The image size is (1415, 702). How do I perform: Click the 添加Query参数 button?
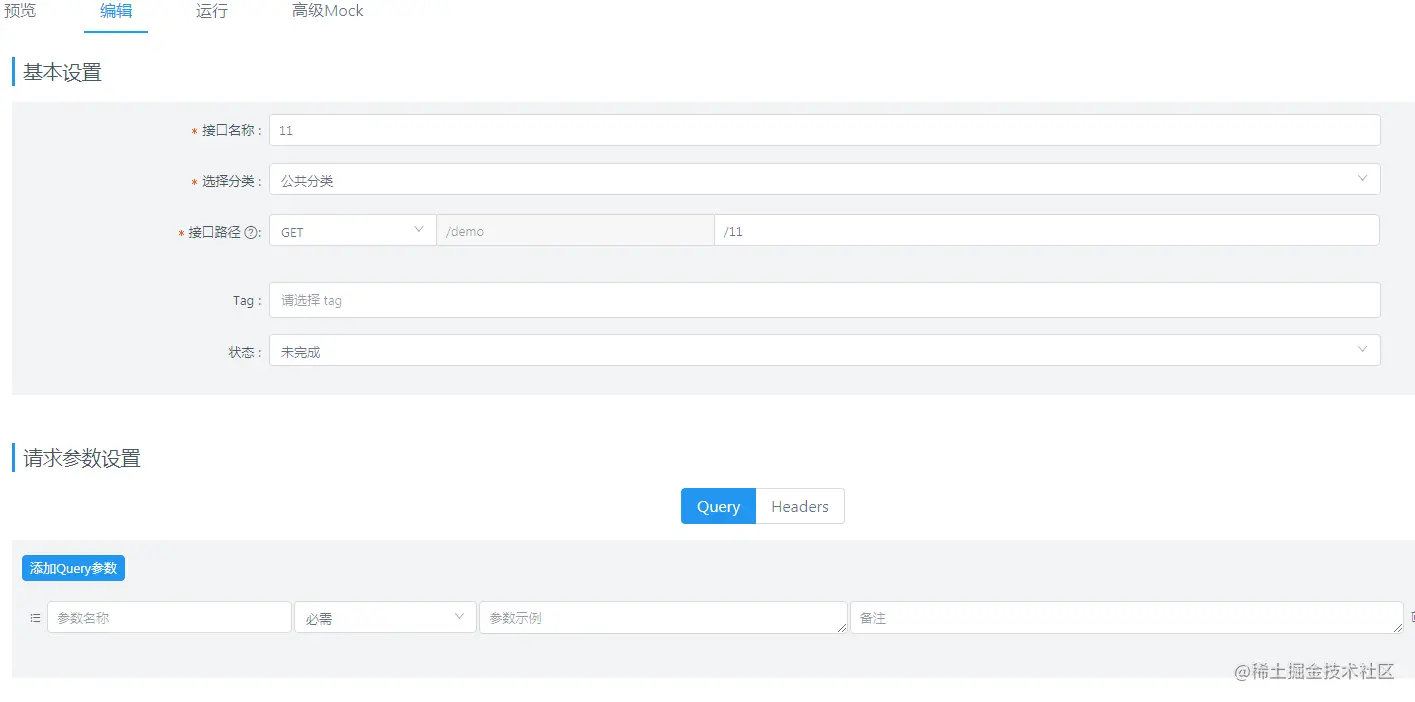point(73,568)
